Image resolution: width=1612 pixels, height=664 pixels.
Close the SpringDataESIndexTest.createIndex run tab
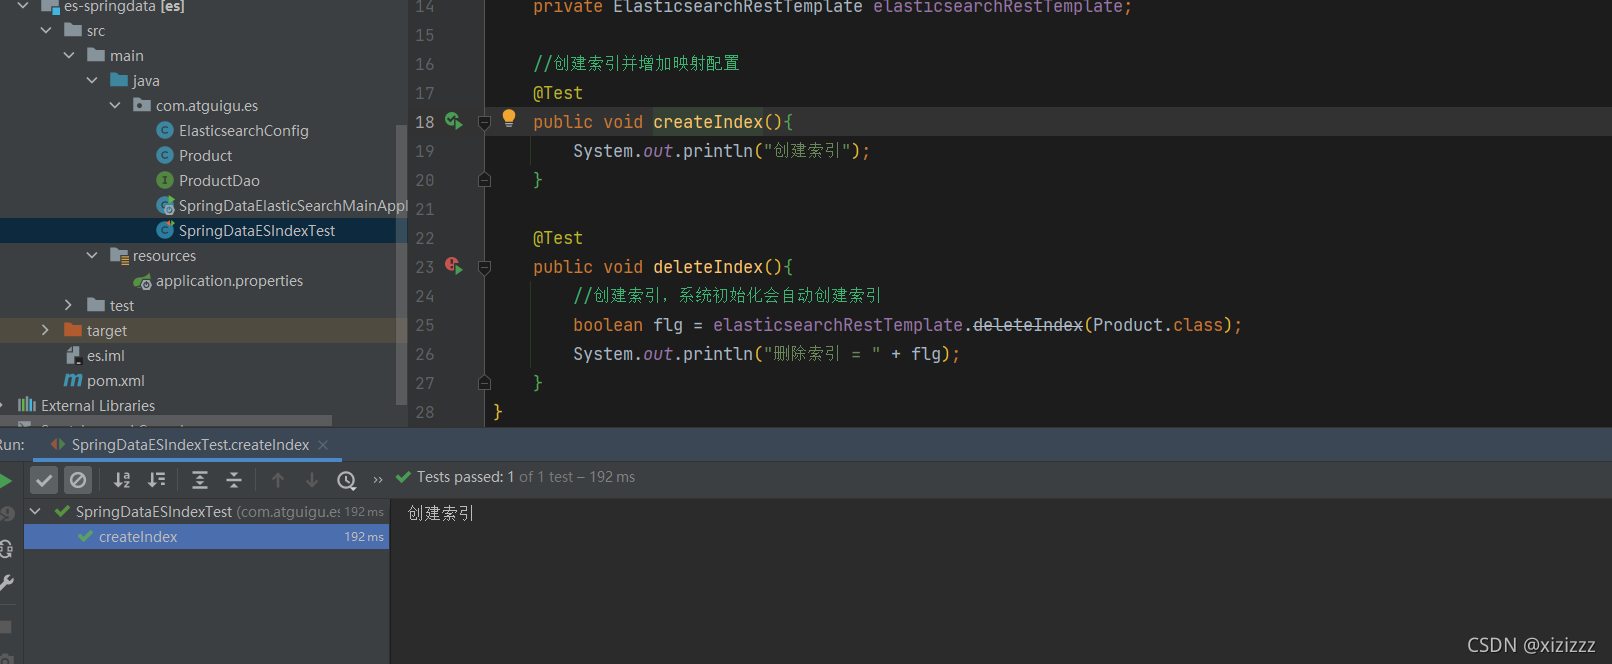tap(323, 444)
